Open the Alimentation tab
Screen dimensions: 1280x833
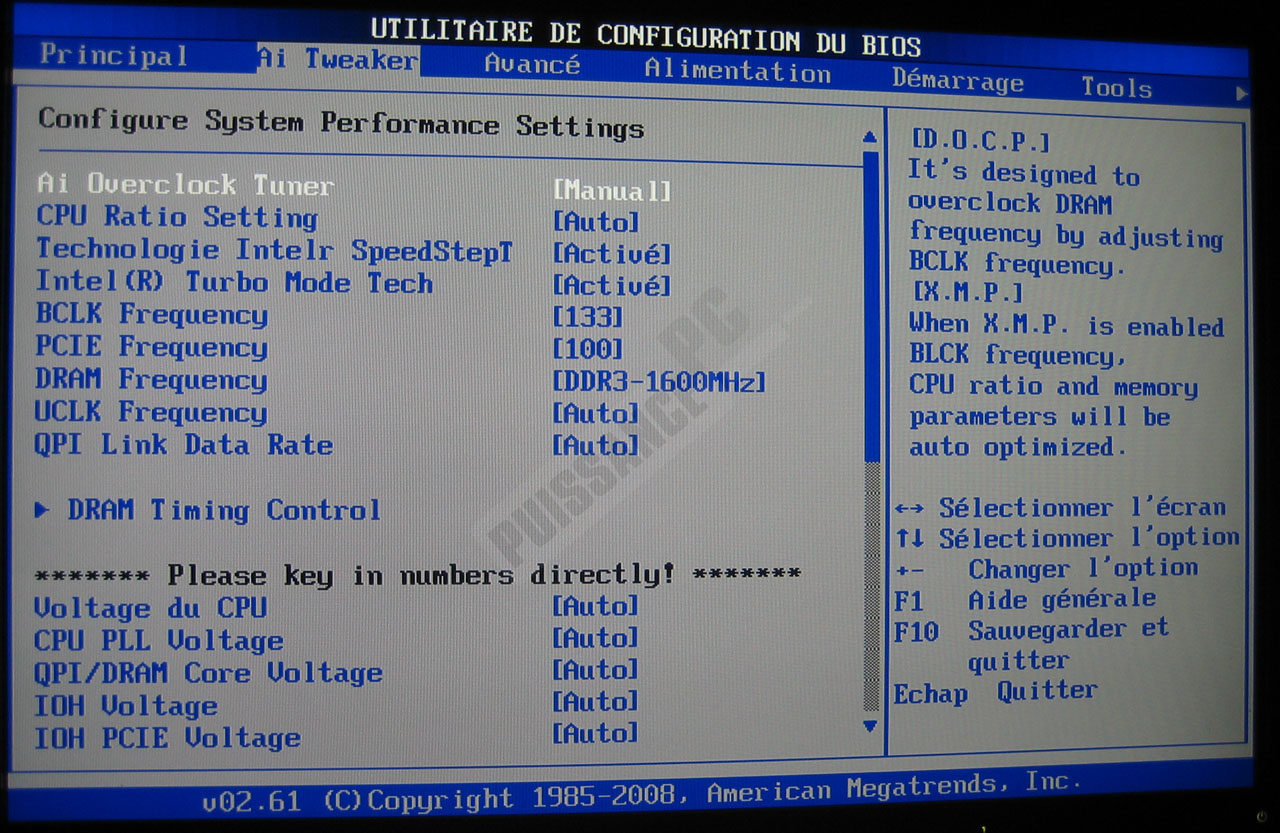[x=737, y=71]
